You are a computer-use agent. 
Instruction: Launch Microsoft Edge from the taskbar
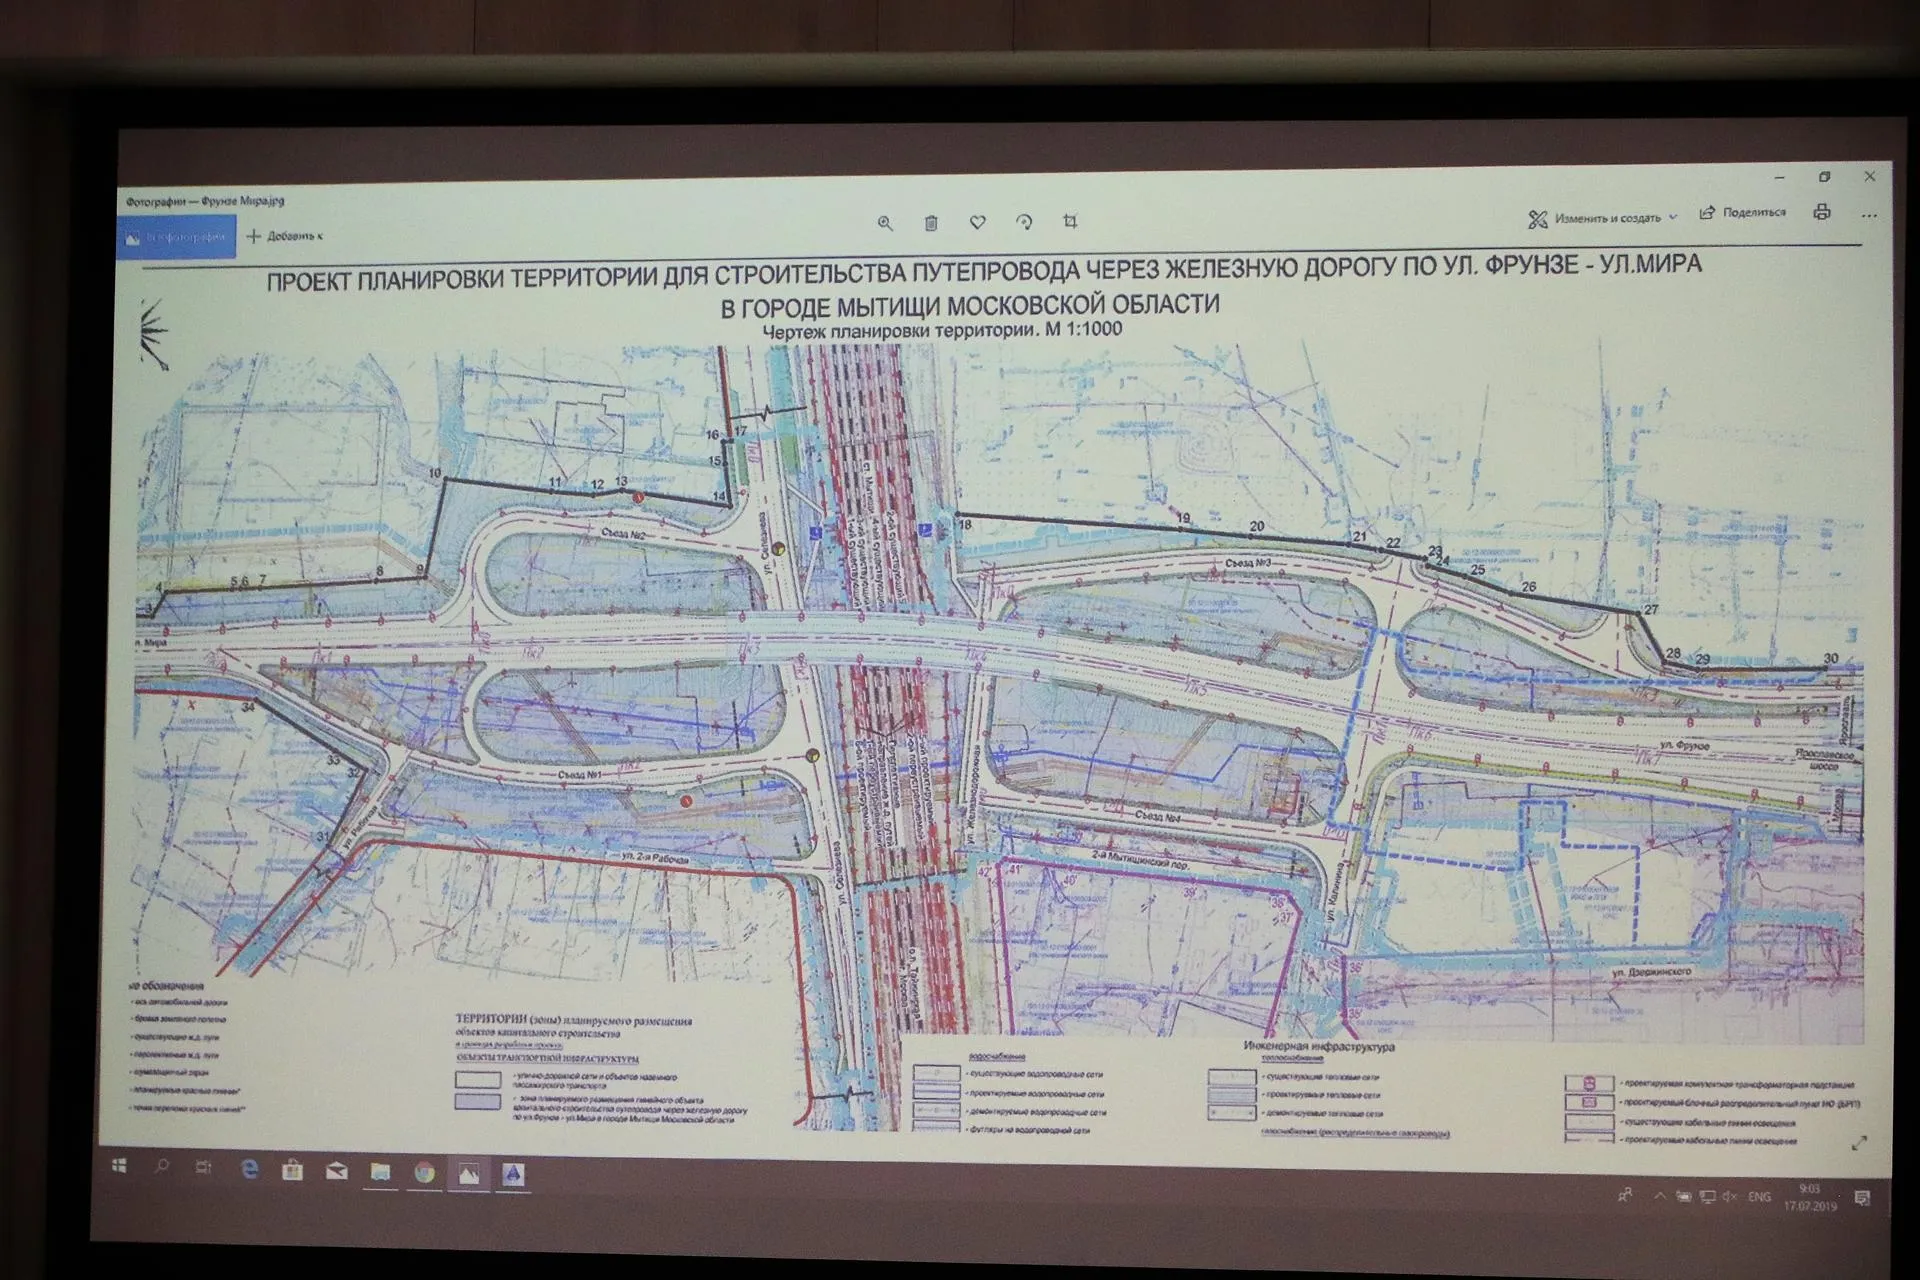(249, 1169)
